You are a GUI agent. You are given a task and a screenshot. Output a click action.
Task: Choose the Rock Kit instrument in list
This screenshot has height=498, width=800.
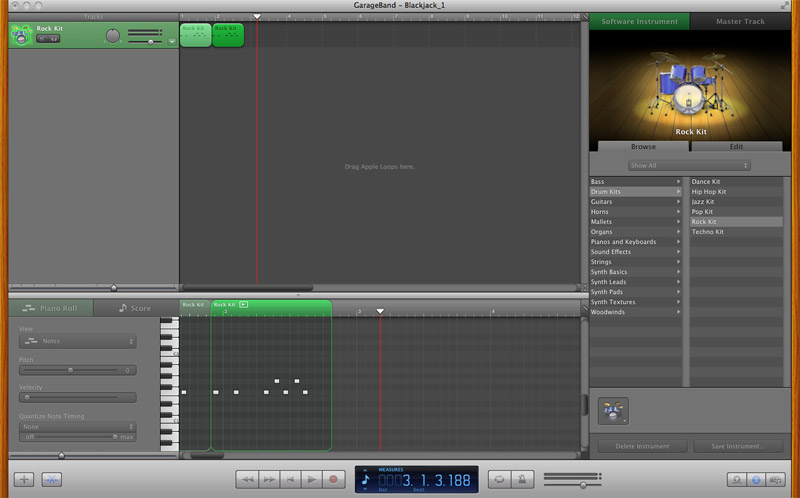[736, 222]
